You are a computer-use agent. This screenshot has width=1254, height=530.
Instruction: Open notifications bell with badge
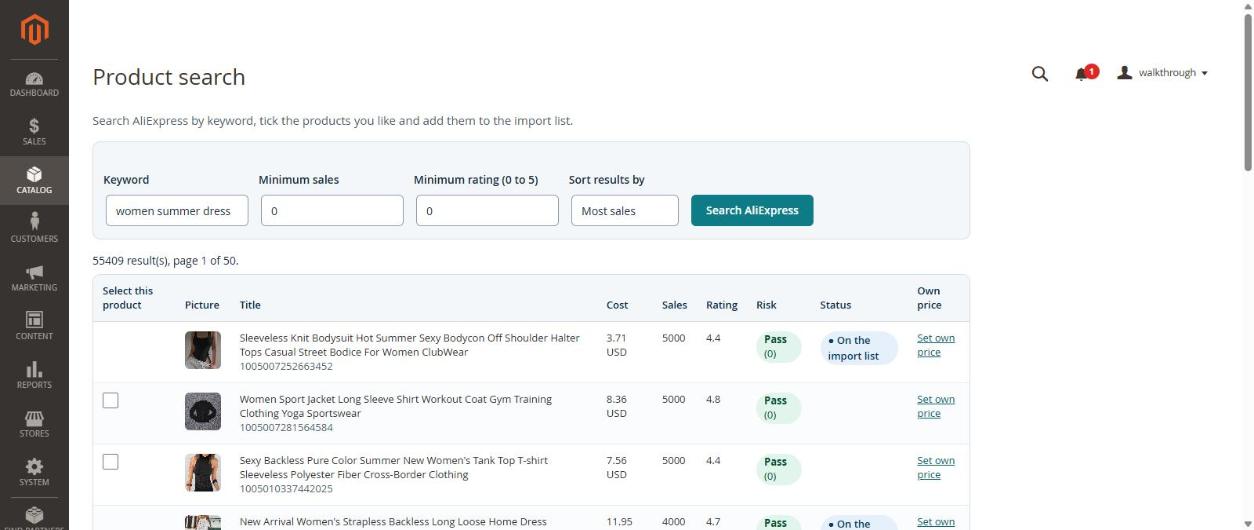click(x=1086, y=73)
